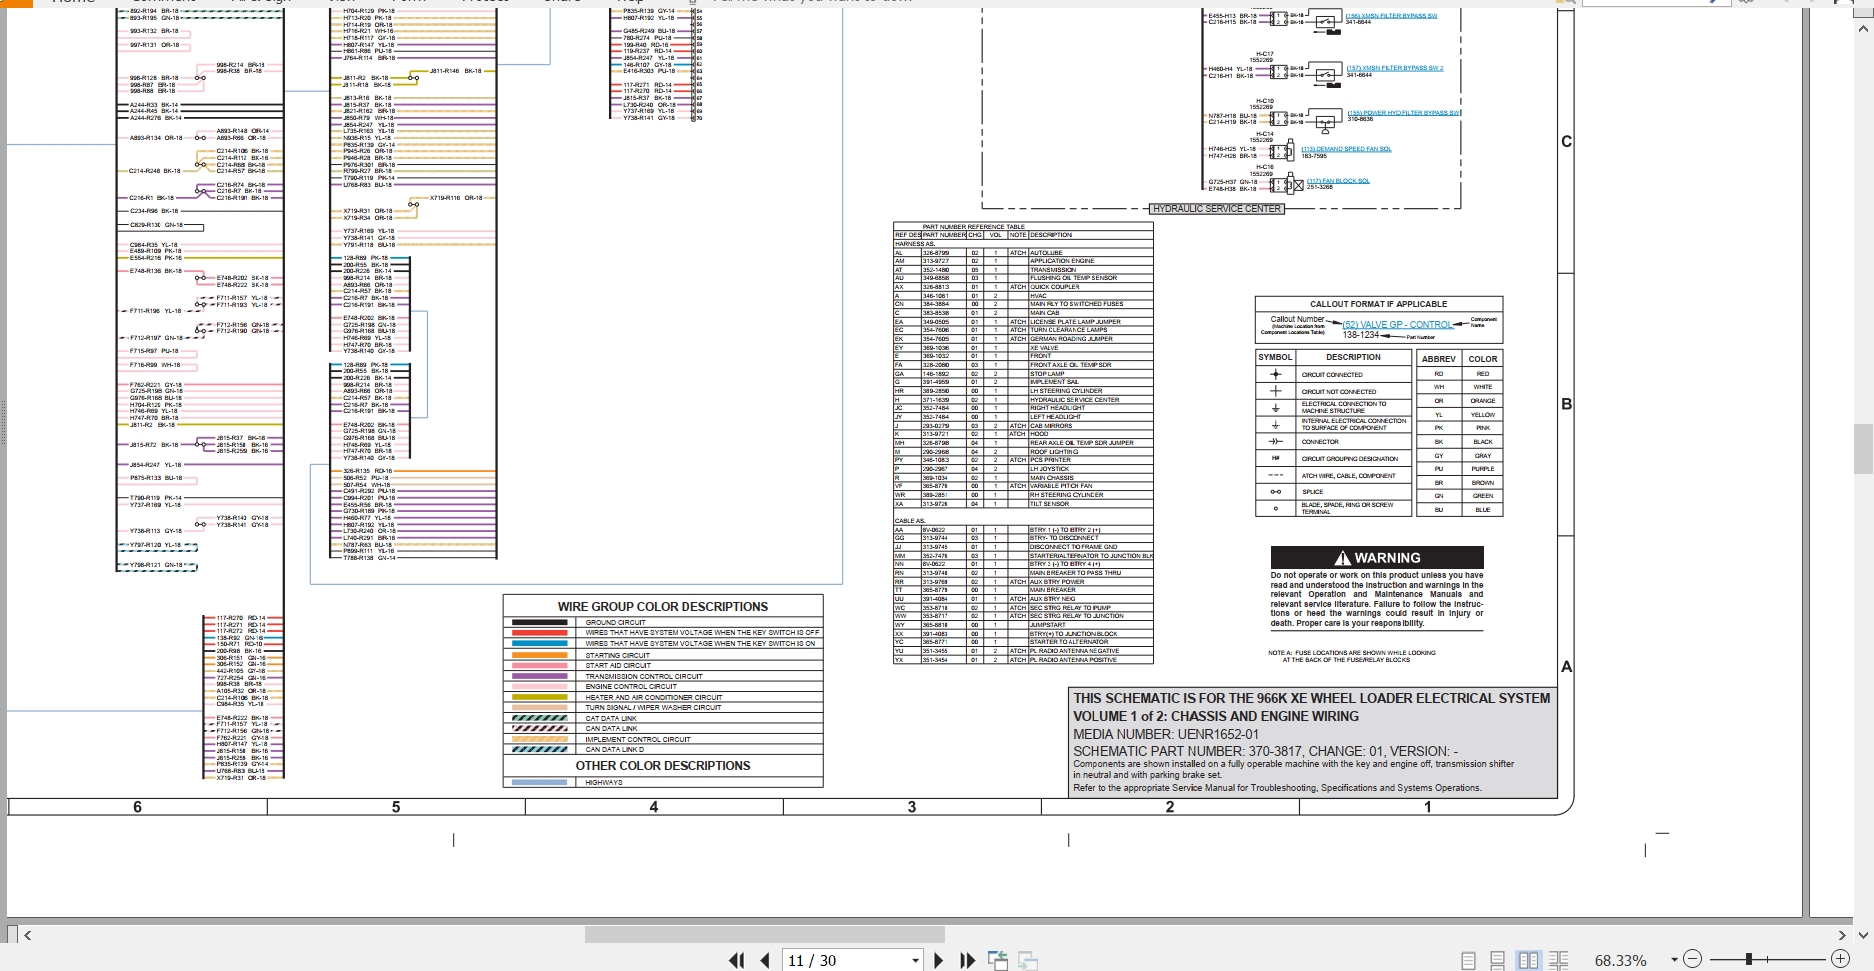This screenshot has width=1874, height=971.
Task: Zoom in with the plus button
Action: [1840, 959]
